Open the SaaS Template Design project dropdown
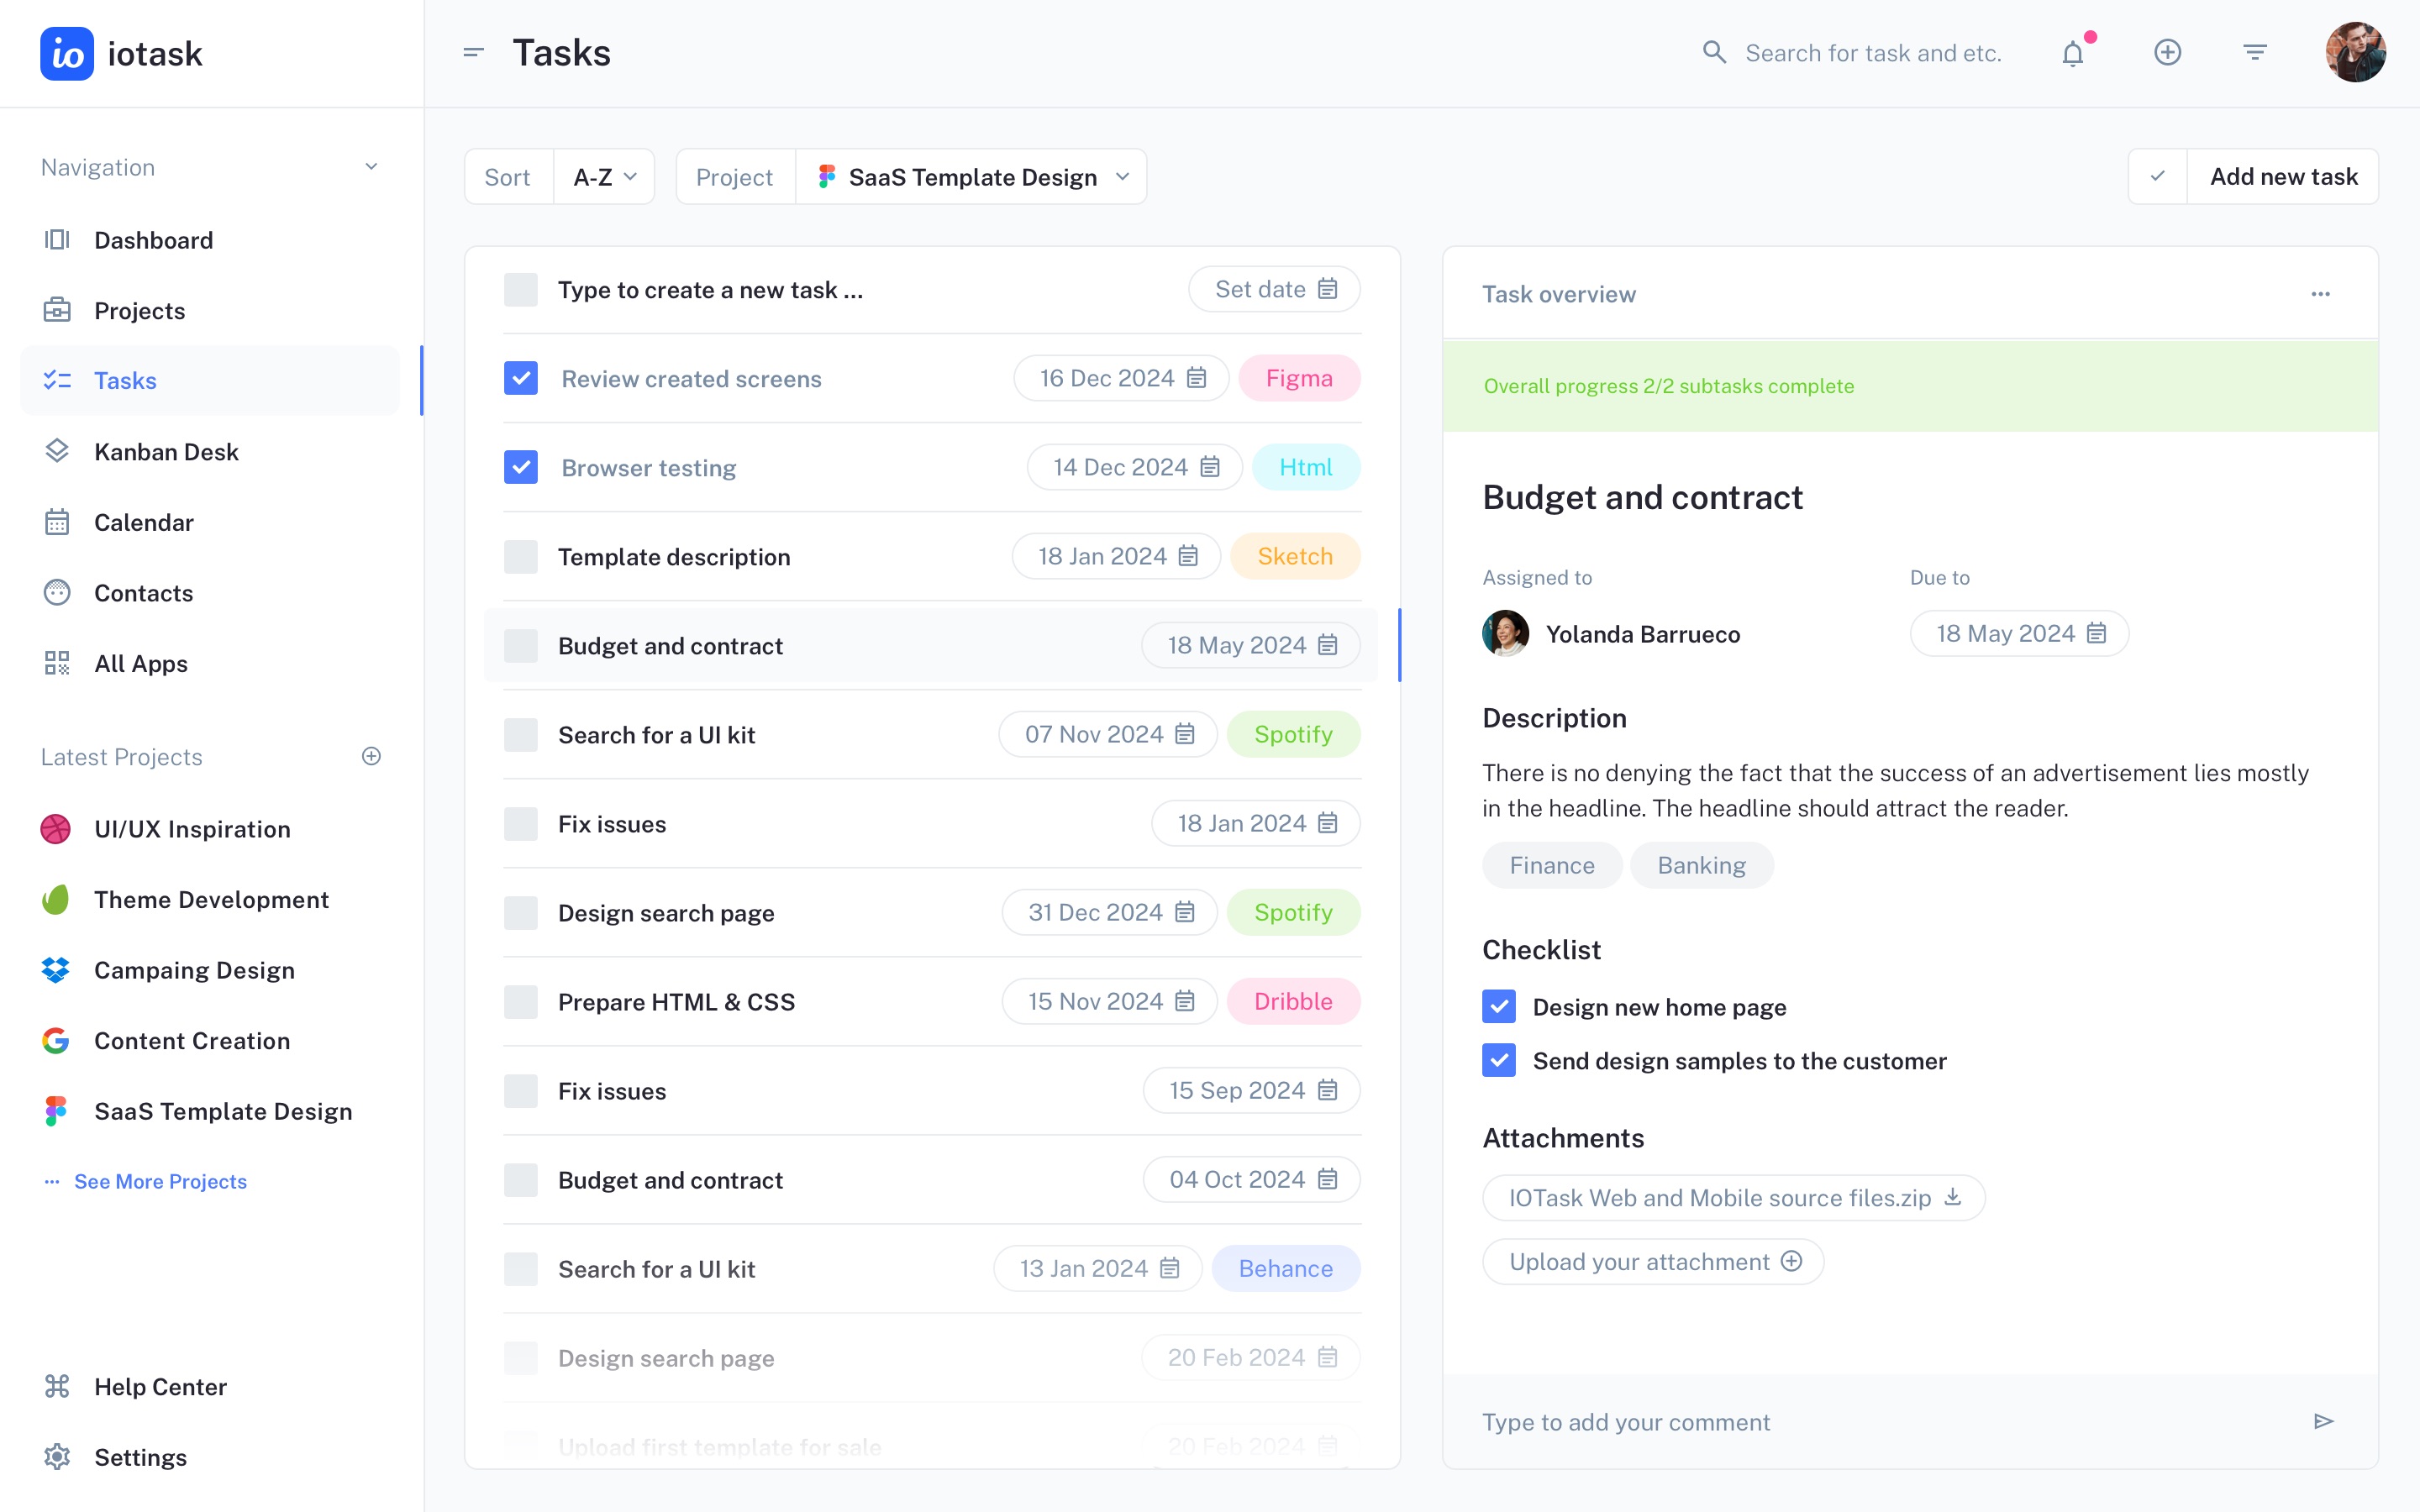 pos(972,177)
